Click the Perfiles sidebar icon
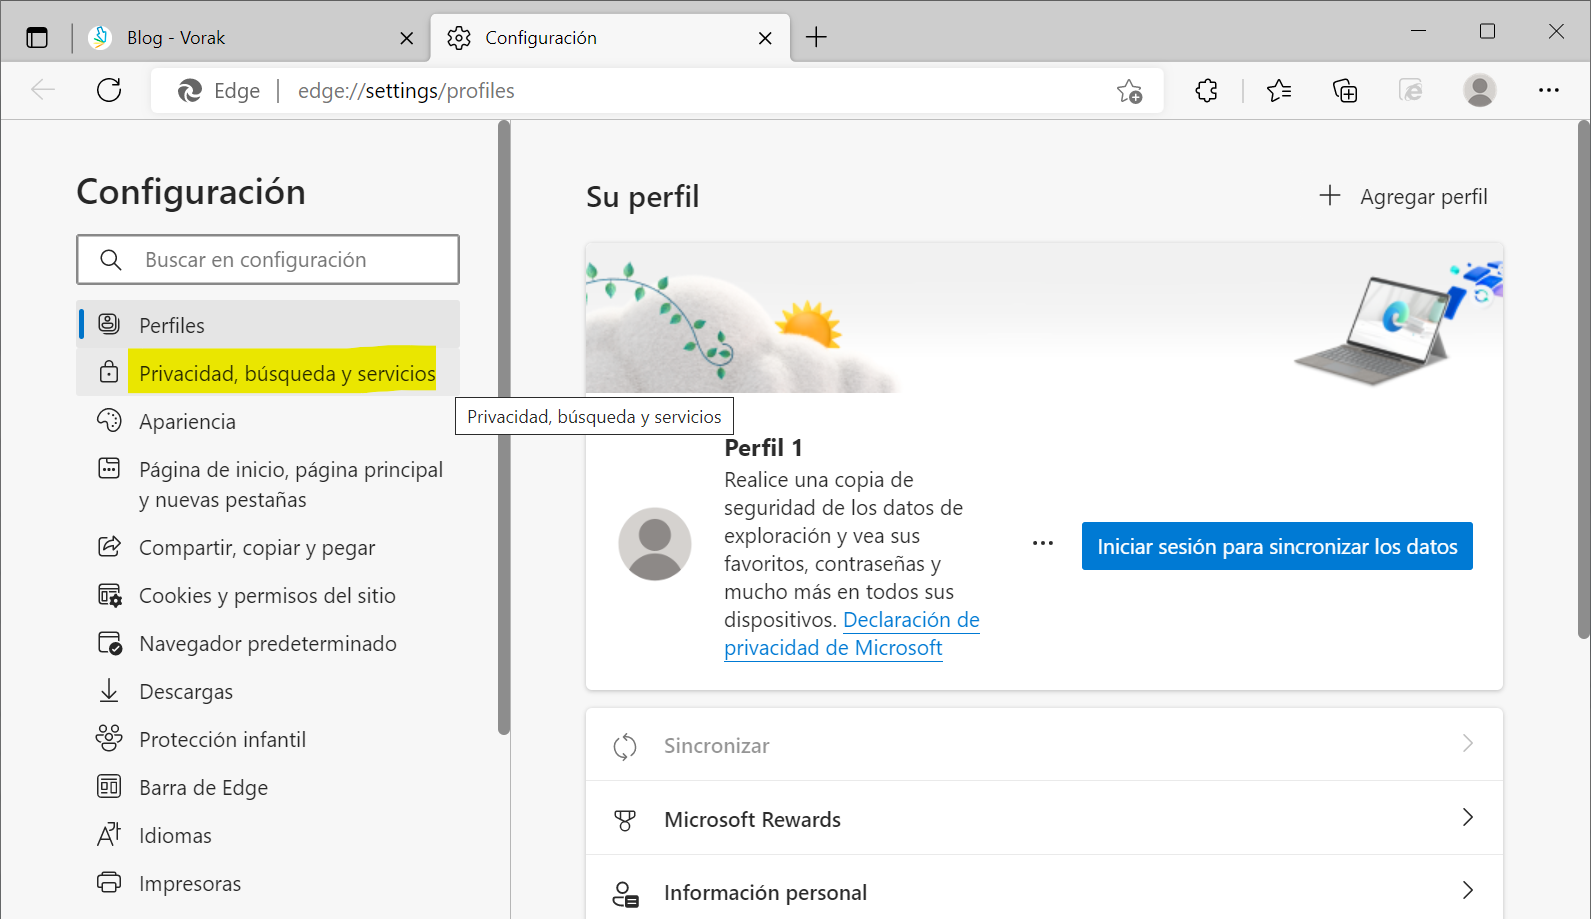The height and width of the screenshot is (919, 1591). [x=109, y=324]
